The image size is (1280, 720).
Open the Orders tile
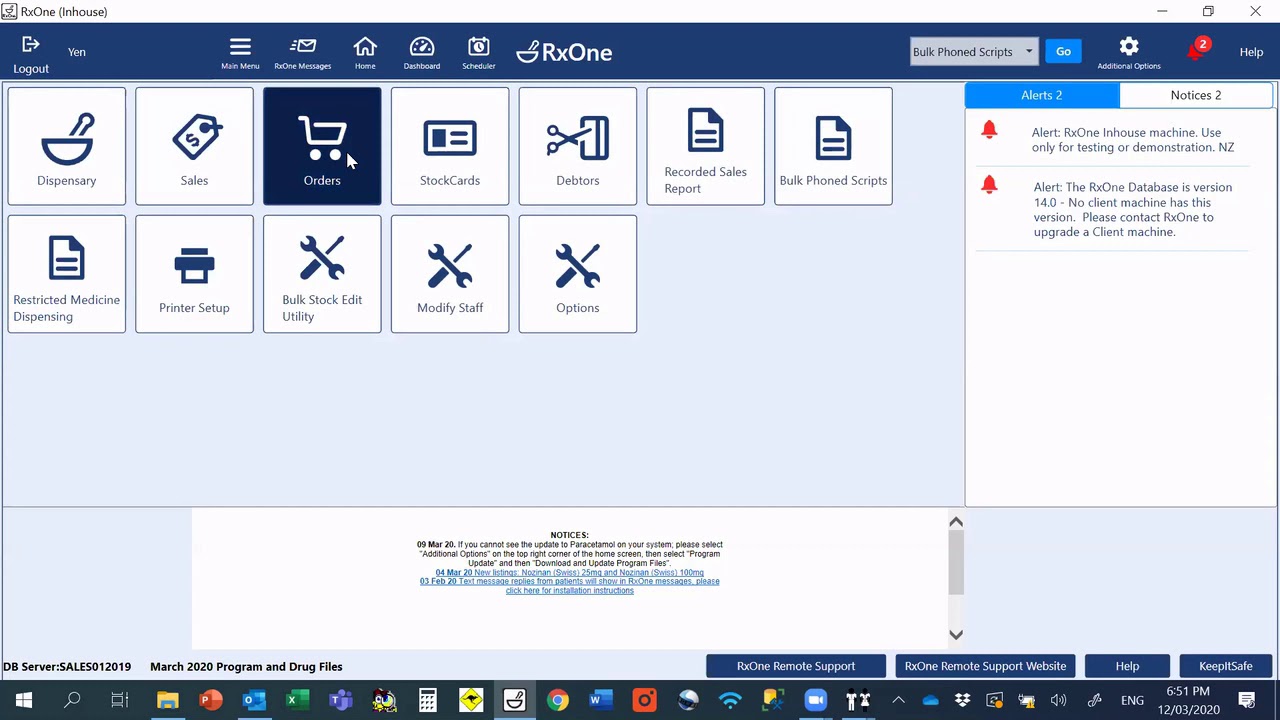pyautogui.click(x=322, y=146)
